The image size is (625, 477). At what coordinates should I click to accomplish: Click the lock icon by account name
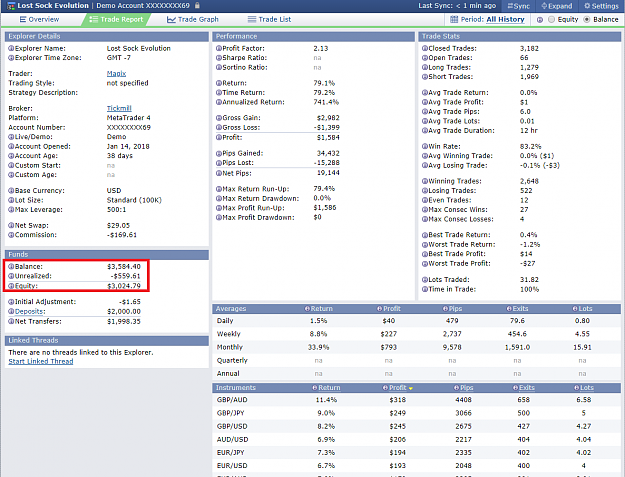click(197, 6)
